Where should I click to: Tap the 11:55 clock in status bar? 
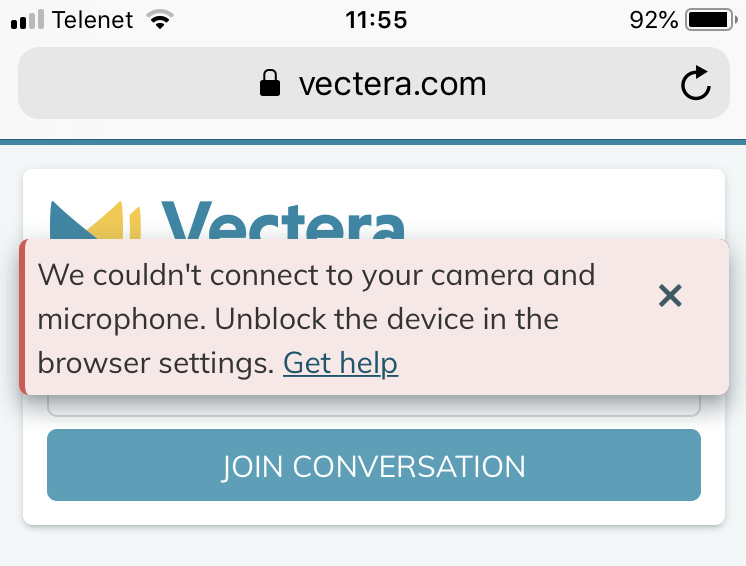[376, 20]
